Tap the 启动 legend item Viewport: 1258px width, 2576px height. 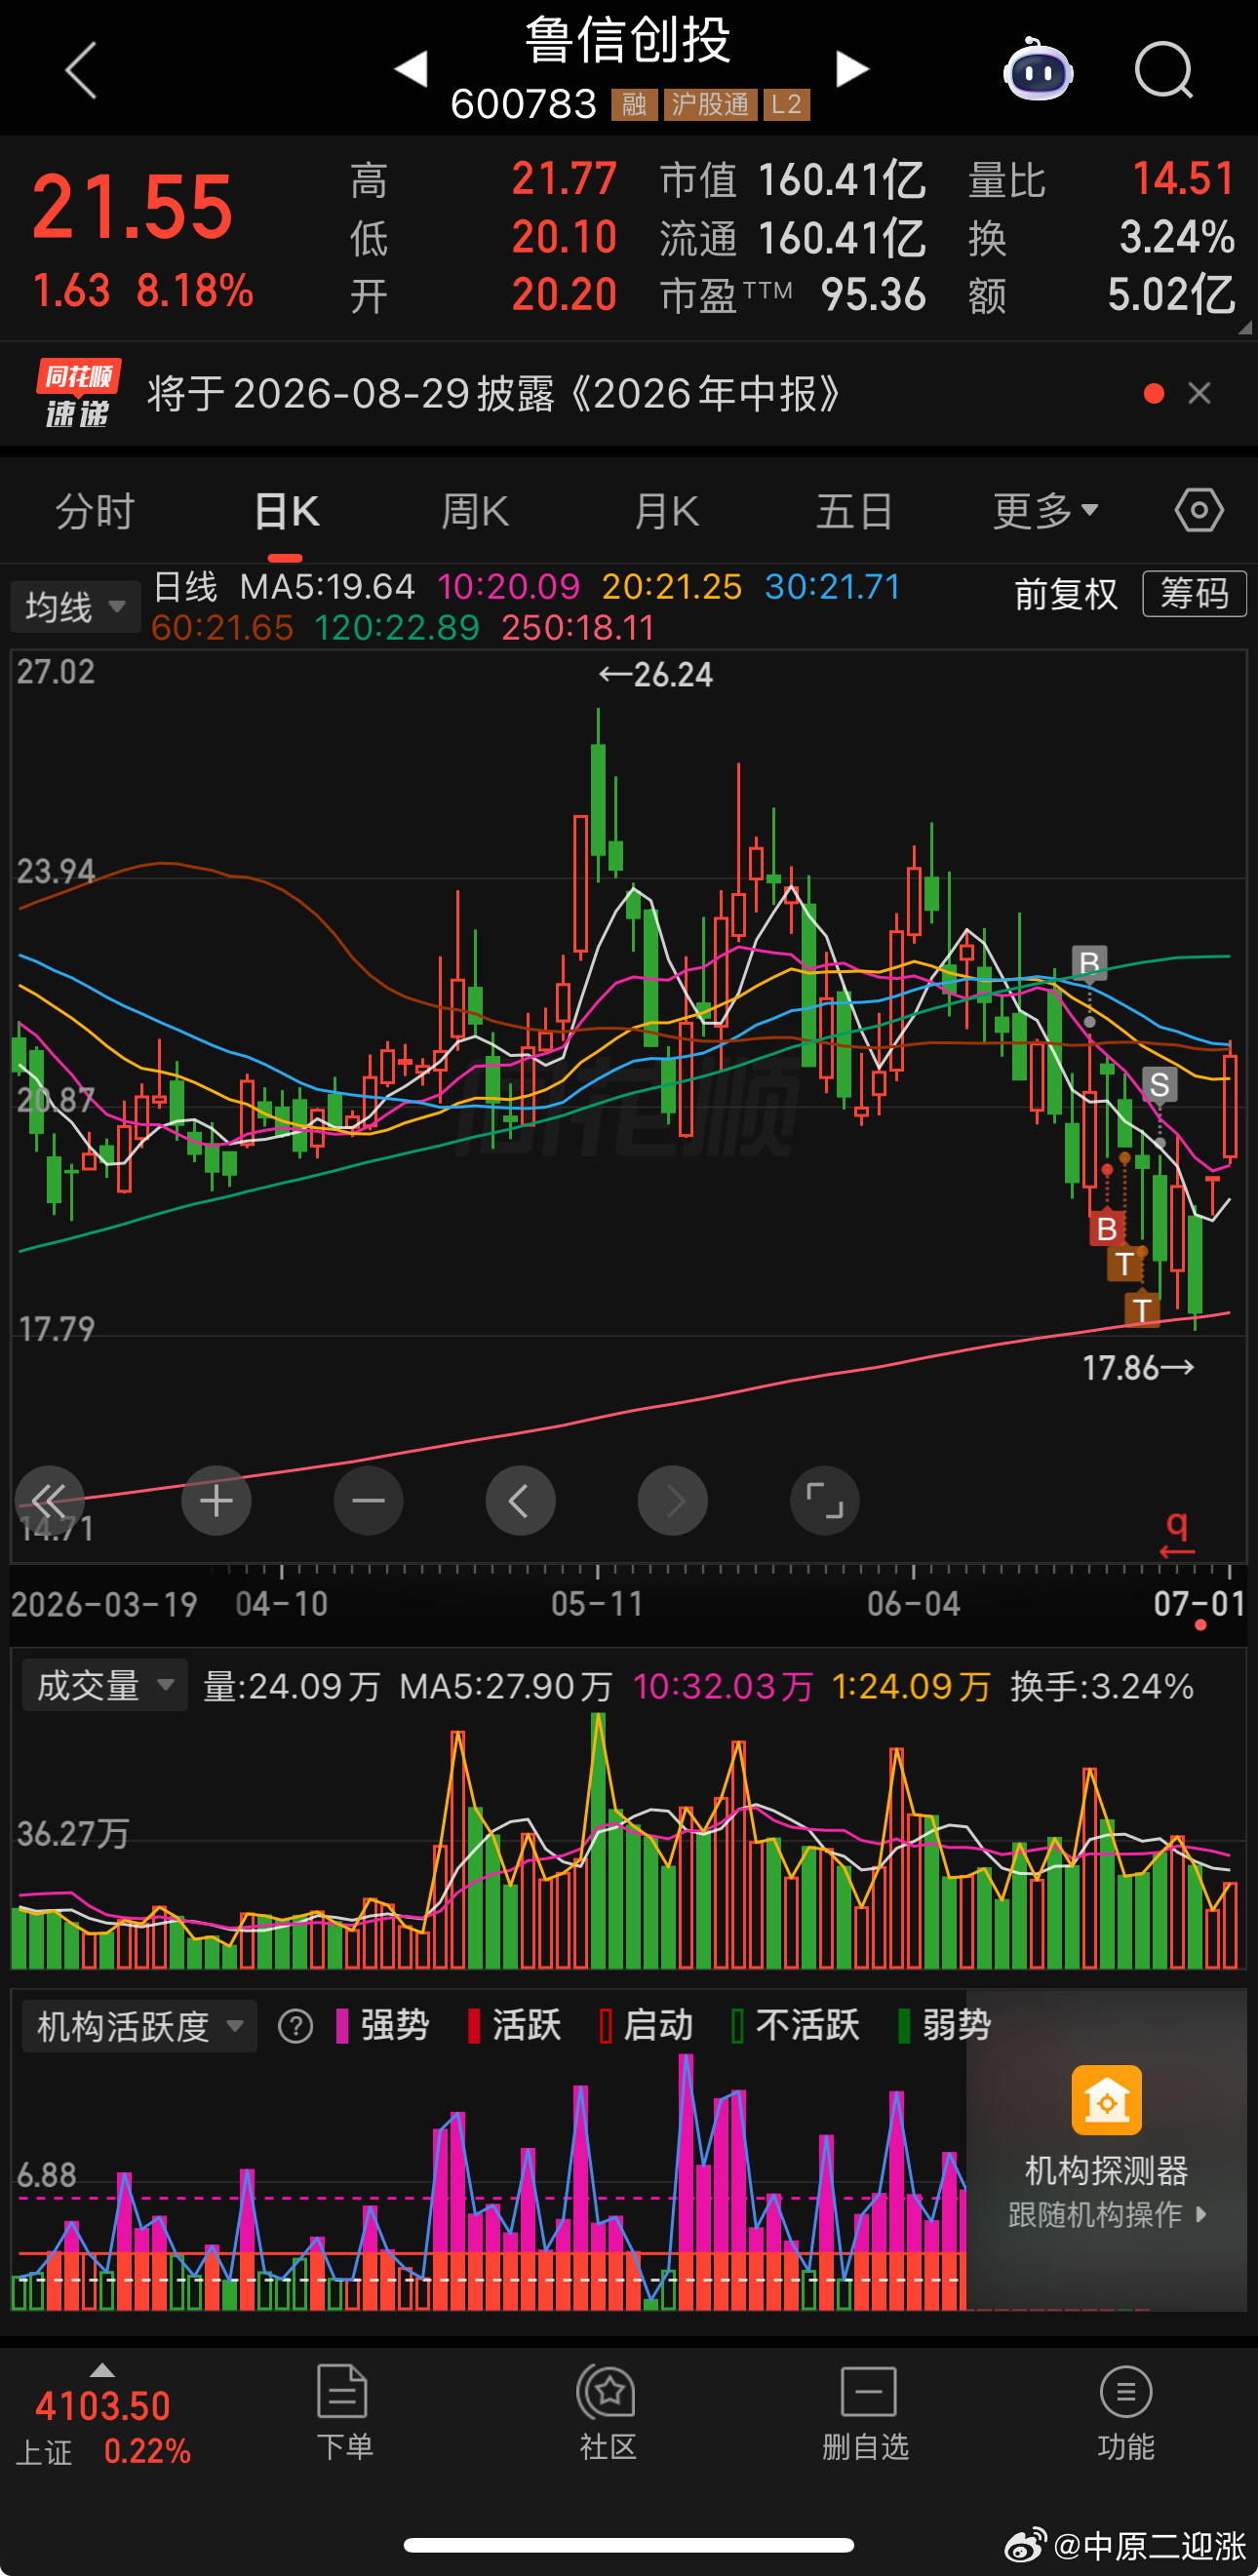pyautogui.click(x=646, y=2027)
